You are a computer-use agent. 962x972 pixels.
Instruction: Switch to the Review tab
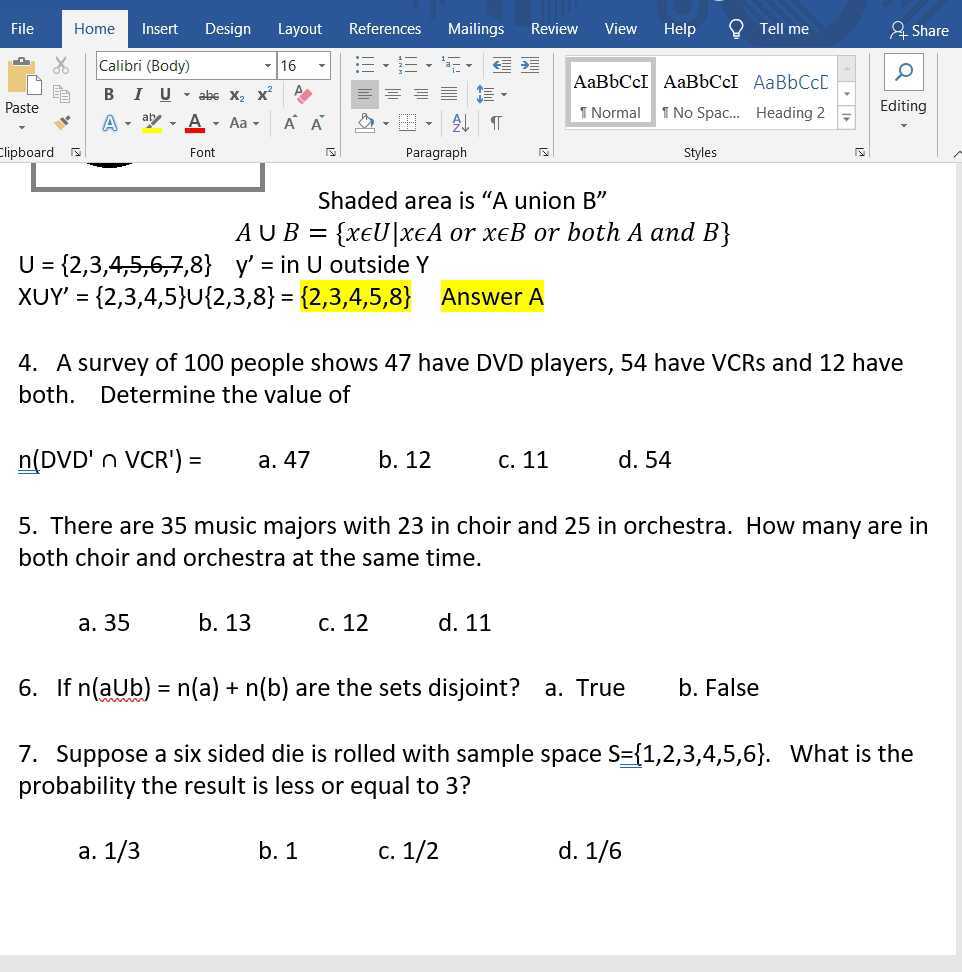pos(554,29)
